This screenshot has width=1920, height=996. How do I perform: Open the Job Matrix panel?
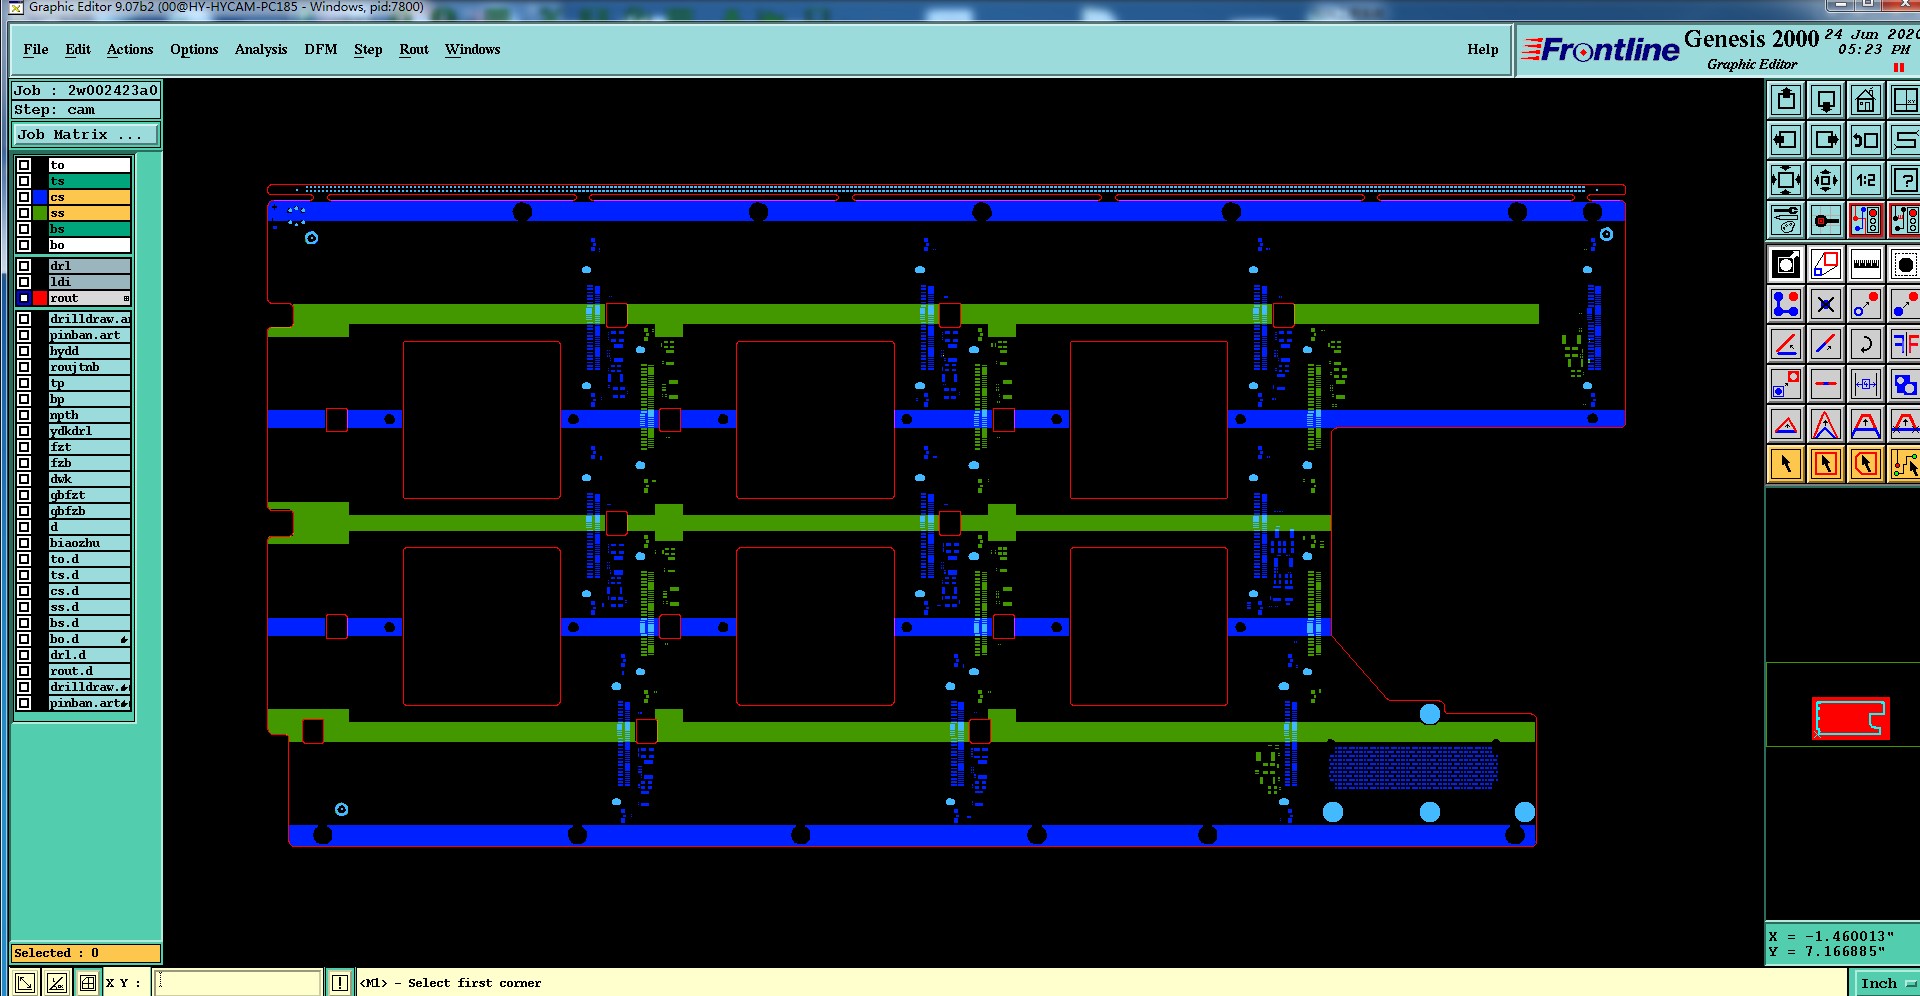click(x=85, y=134)
